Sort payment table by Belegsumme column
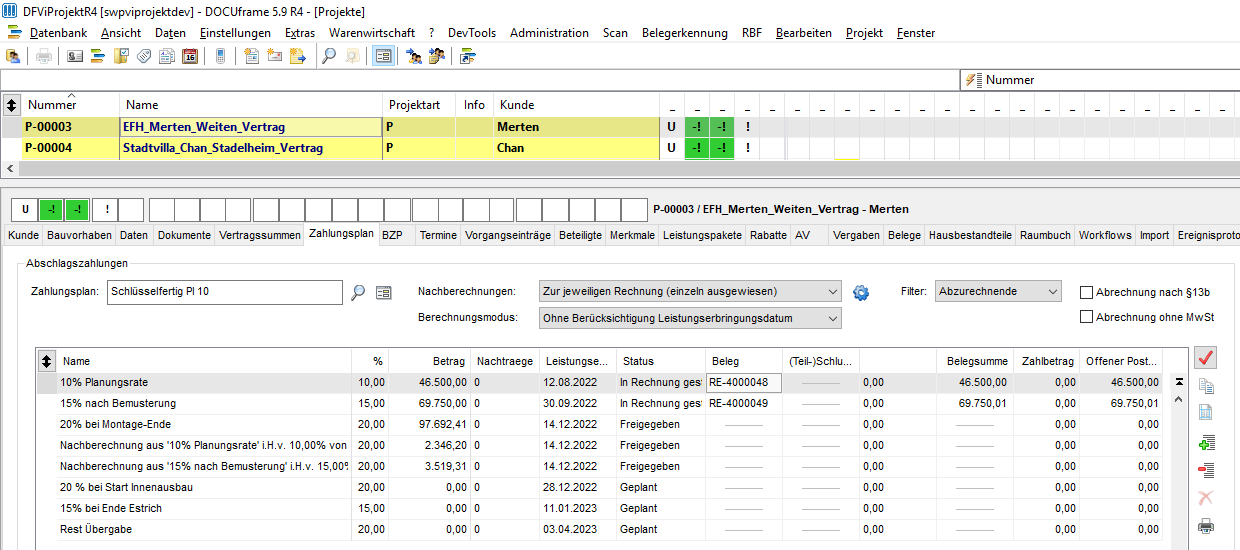1240x550 pixels. (975, 361)
